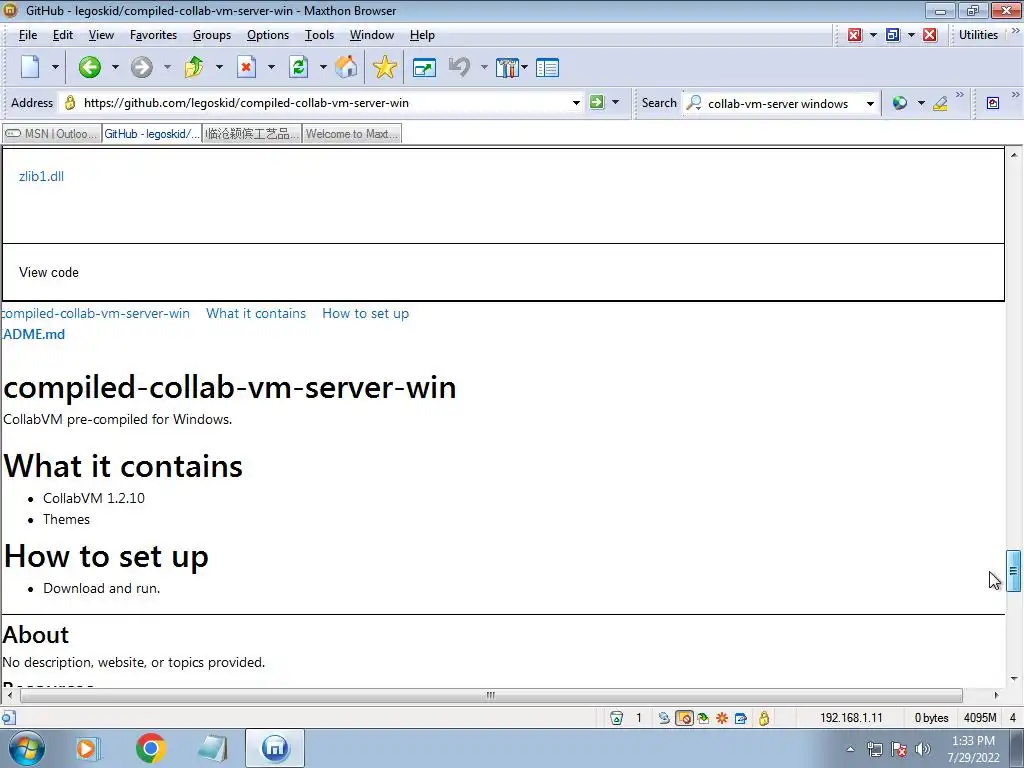Click the yellow padlock icon in status bar
The image size is (1024, 768).
763,718
